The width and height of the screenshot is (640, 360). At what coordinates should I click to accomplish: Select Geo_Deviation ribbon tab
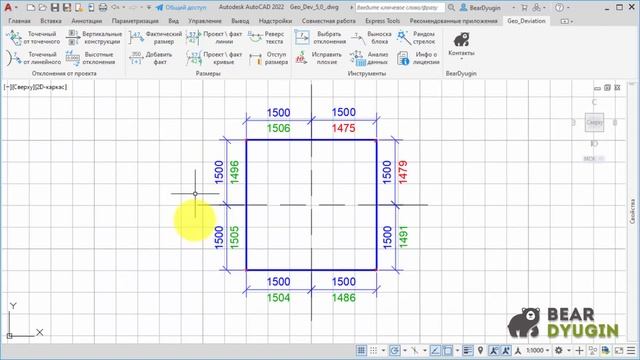(526, 21)
